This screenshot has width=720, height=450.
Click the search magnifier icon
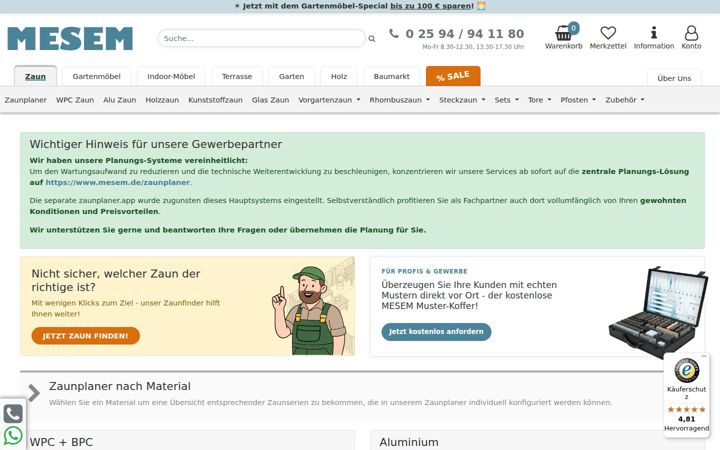[372, 39]
